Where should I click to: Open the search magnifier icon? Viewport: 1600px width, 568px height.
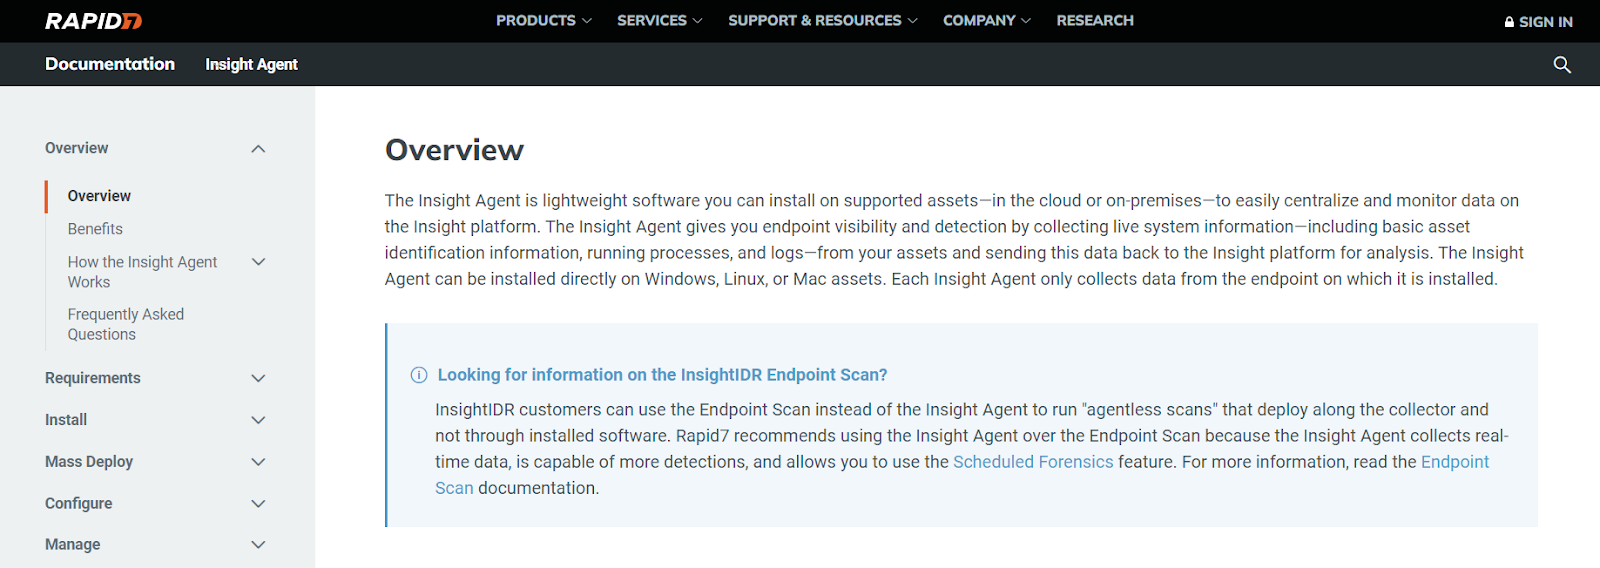coord(1562,65)
